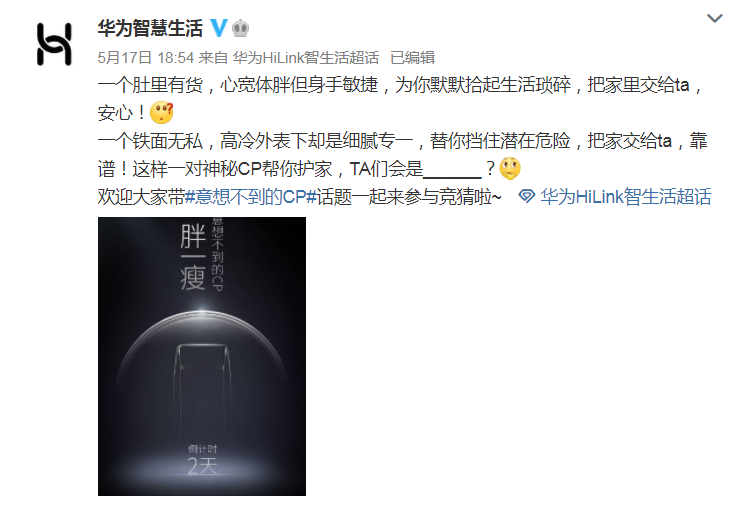Click the 倒计时 2天 countdown on poster

202,460
